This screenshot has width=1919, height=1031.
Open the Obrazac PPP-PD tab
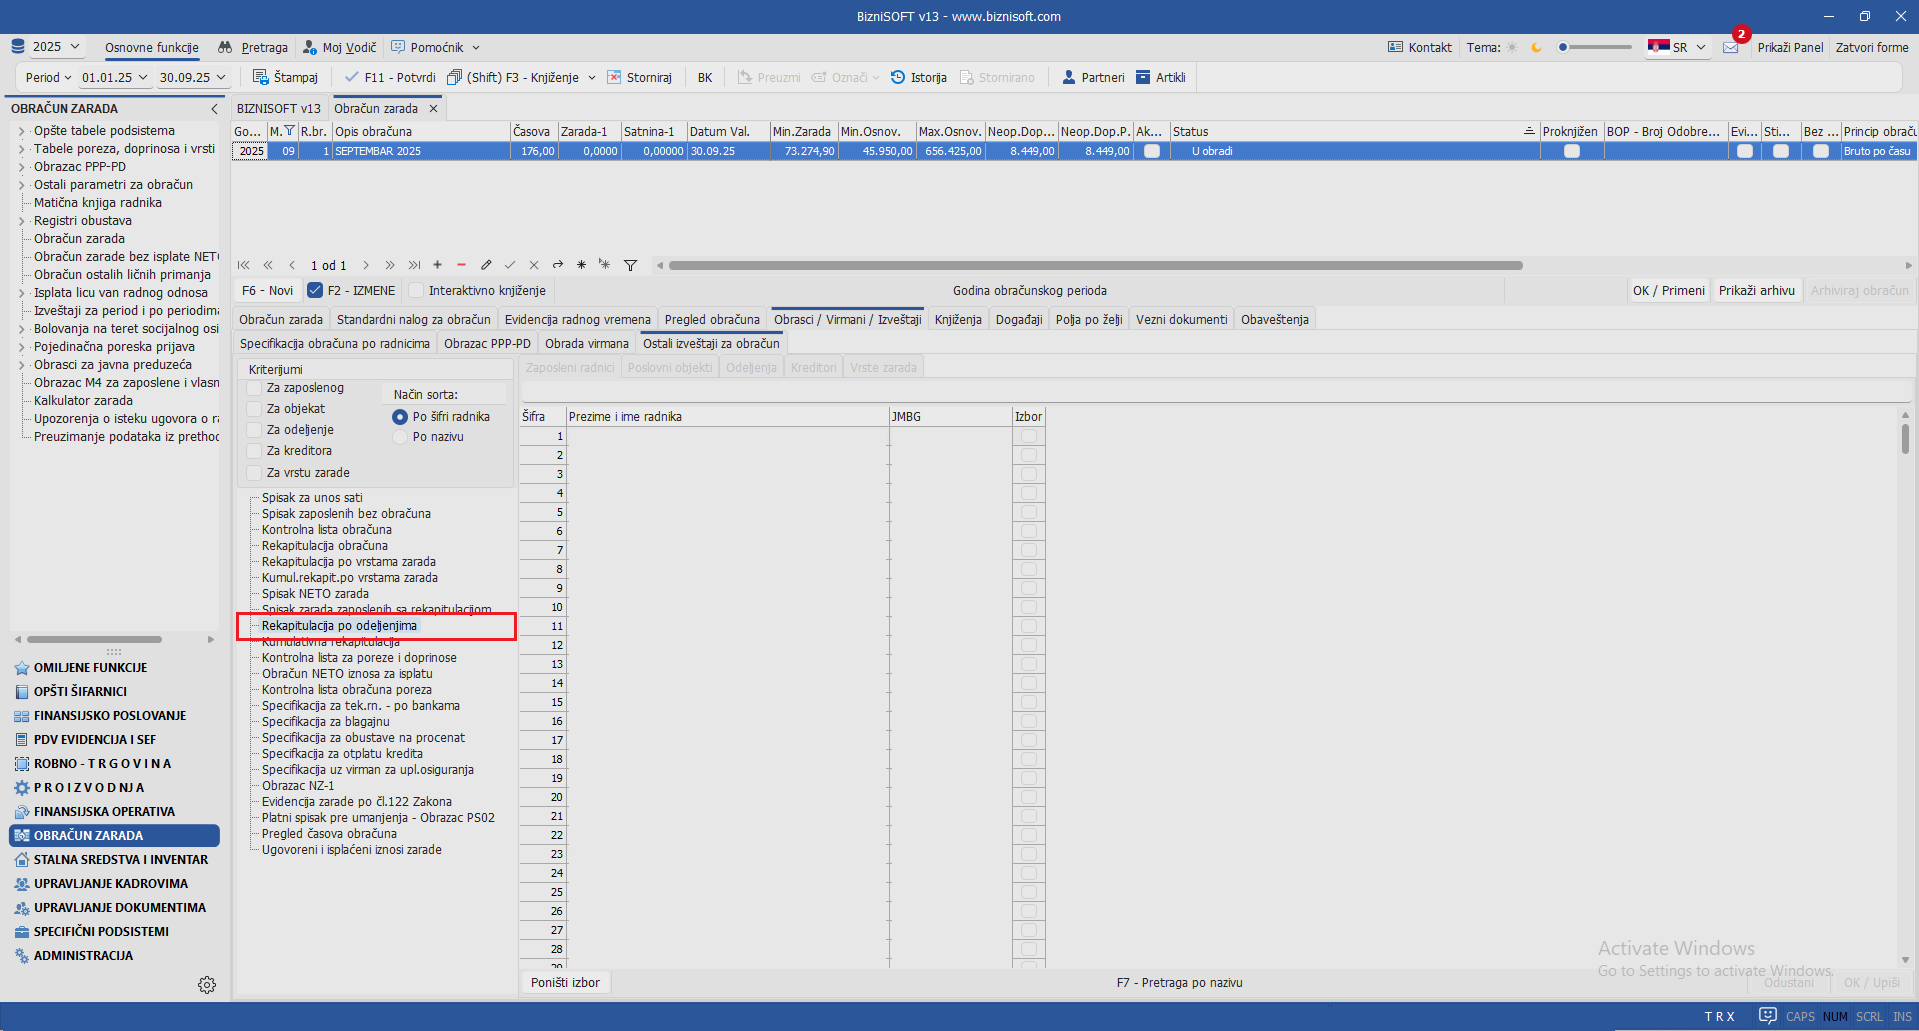tap(487, 344)
